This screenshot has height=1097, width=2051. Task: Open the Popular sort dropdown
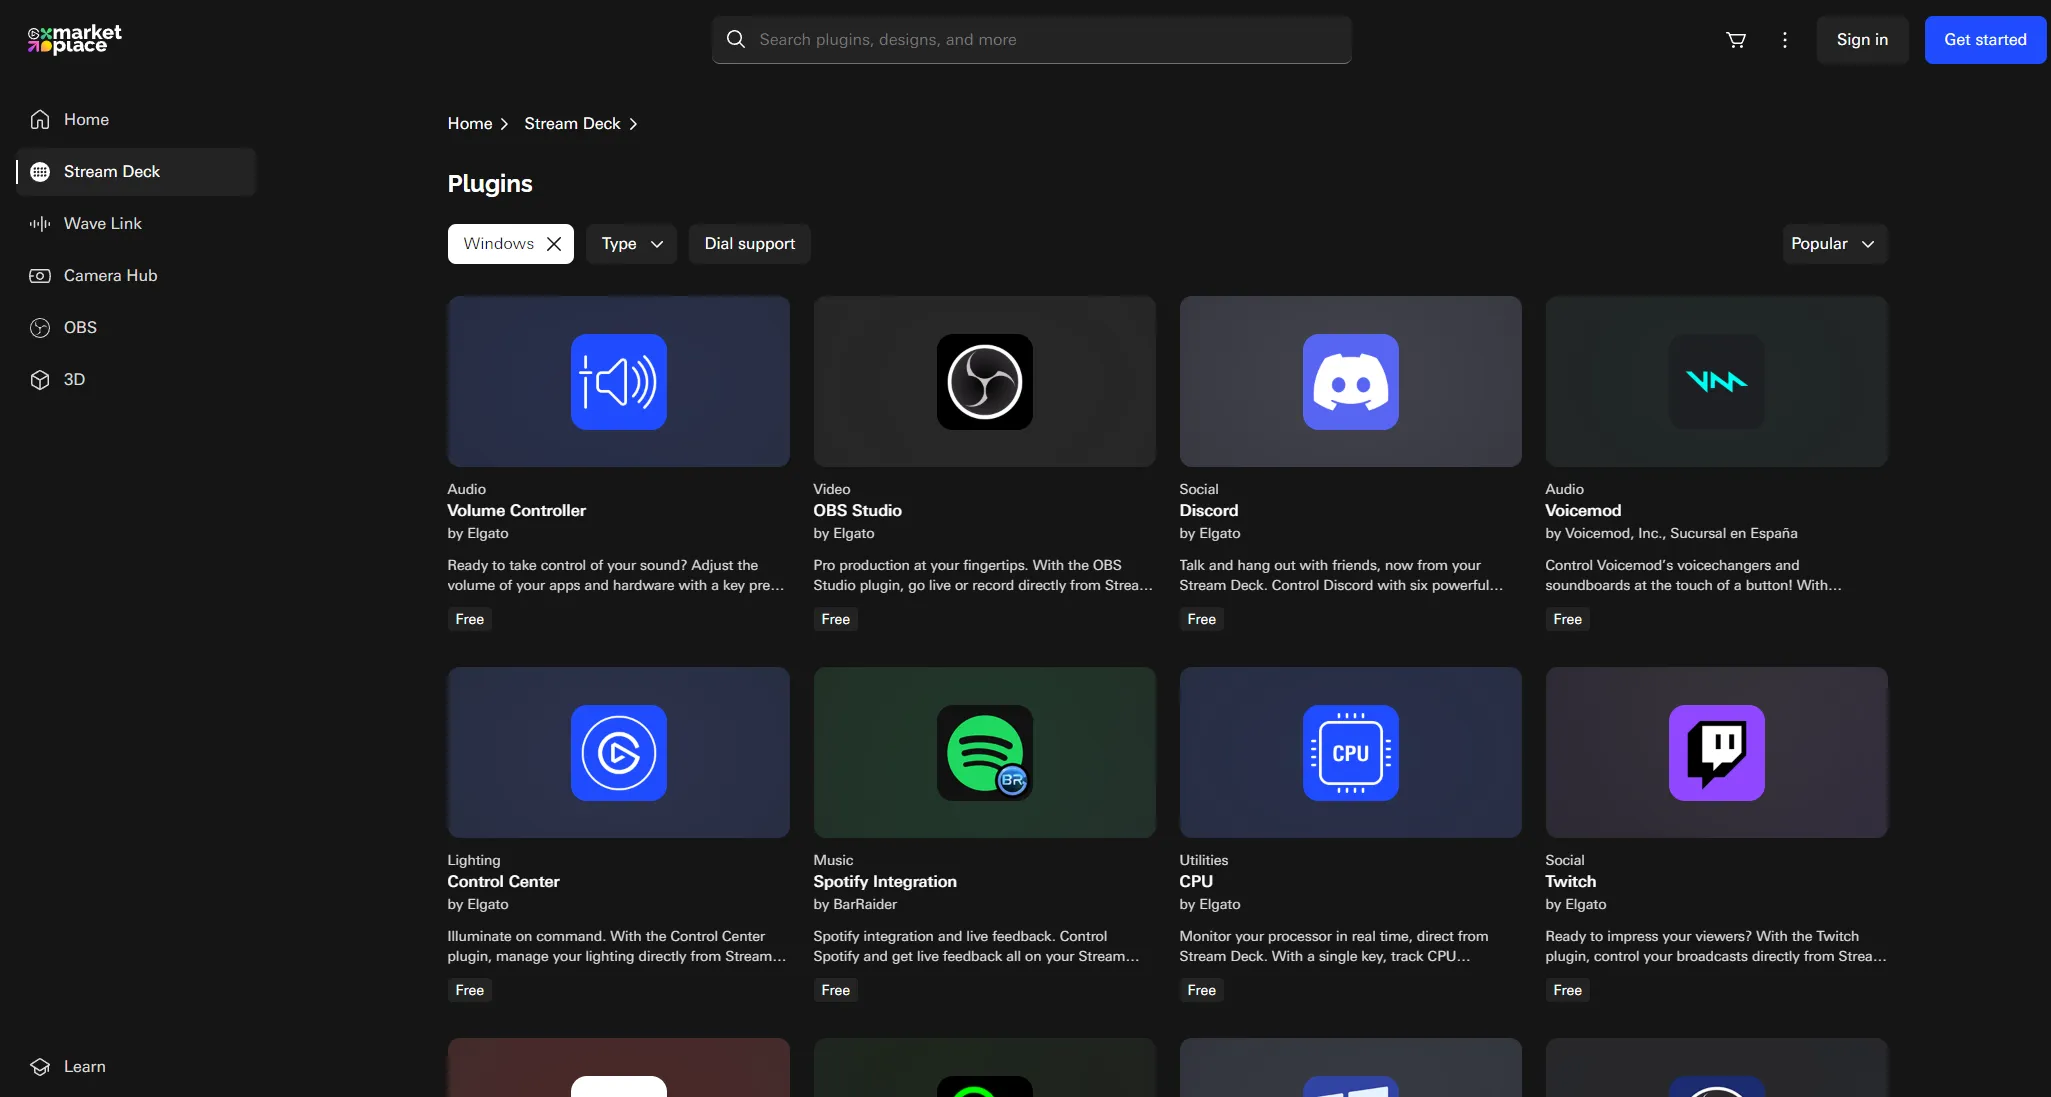pos(1834,244)
